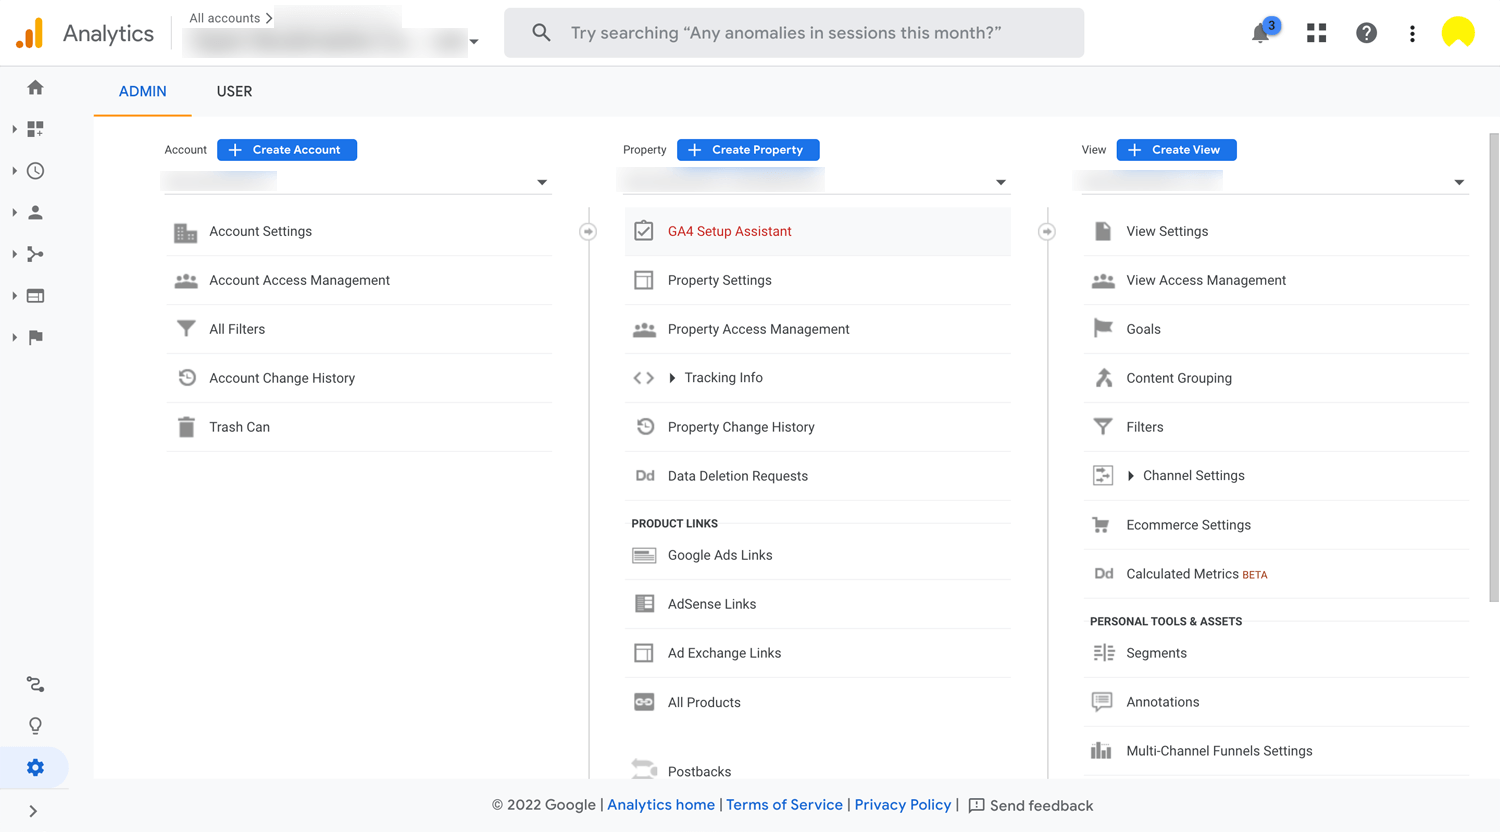Screen dimensions: 1500x832
Task: Expand the Channel Settings section
Action: [x=1131, y=476]
